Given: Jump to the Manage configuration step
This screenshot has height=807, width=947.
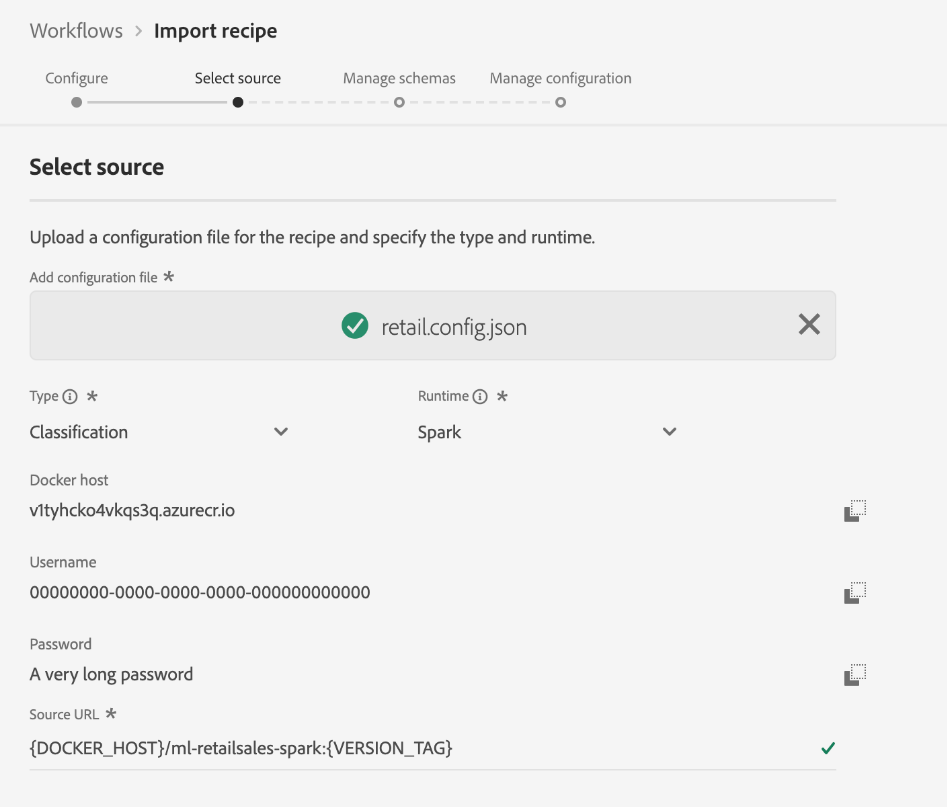Looking at the screenshot, I should 560,78.
